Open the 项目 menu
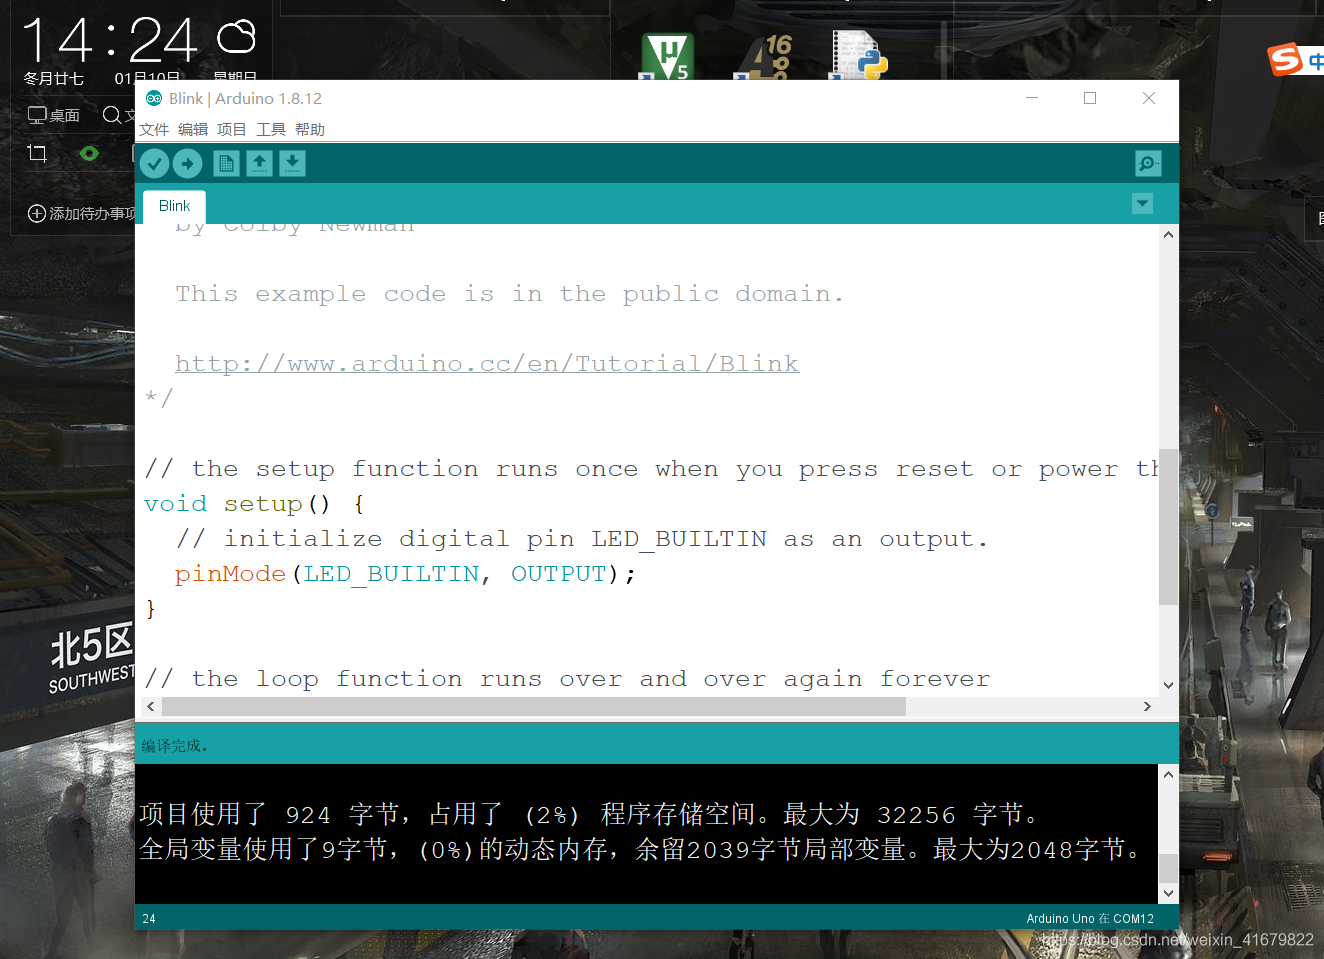The image size is (1324, 959). click(x=231, y=129)
